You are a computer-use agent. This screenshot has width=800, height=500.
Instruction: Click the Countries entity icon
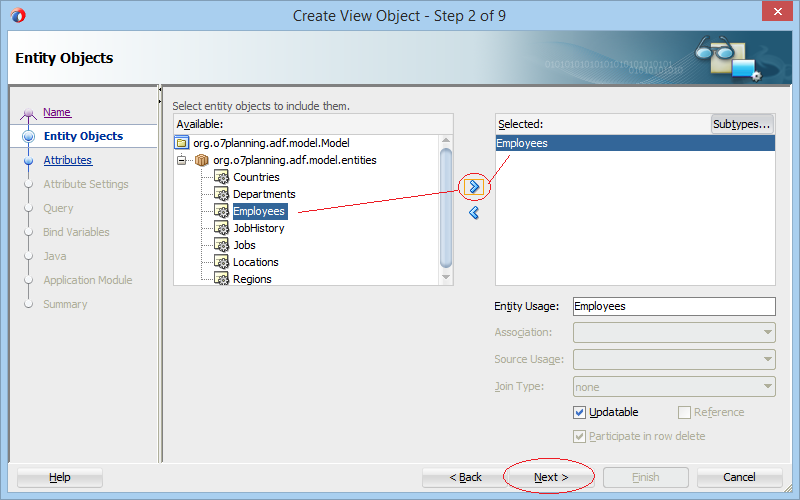click(221, 177)
